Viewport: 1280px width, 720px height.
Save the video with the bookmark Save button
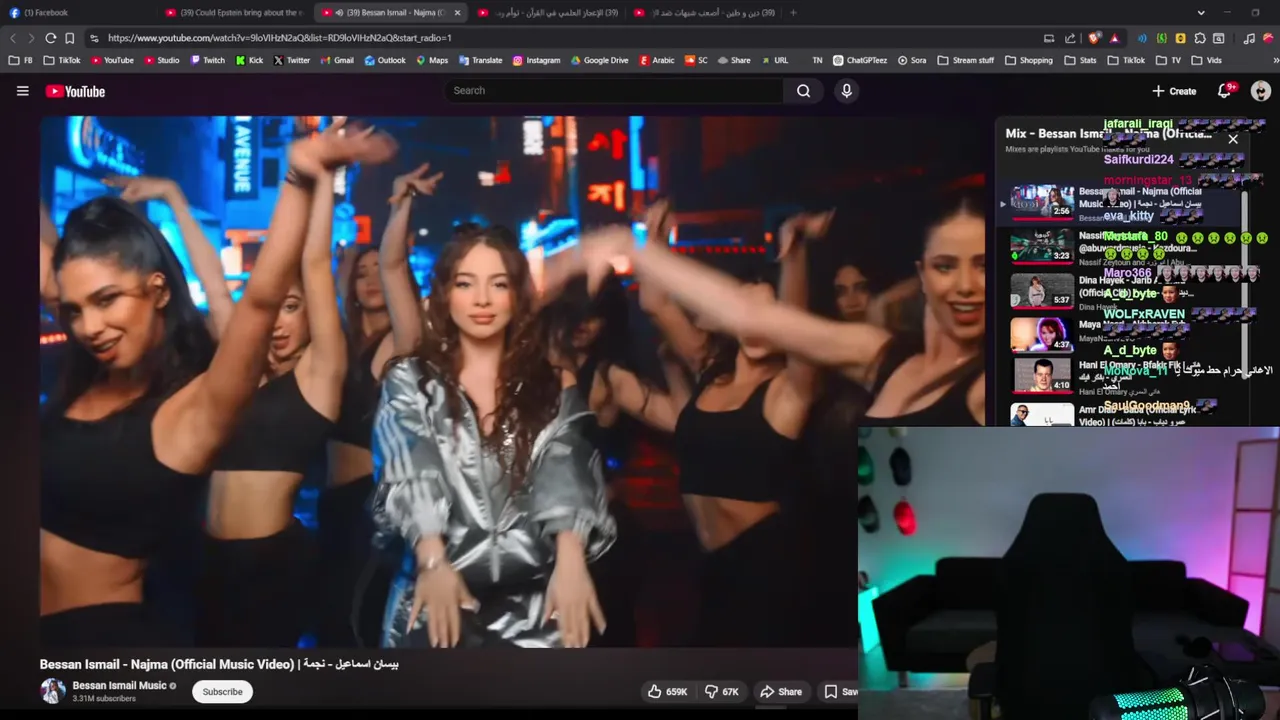point(839,691)
